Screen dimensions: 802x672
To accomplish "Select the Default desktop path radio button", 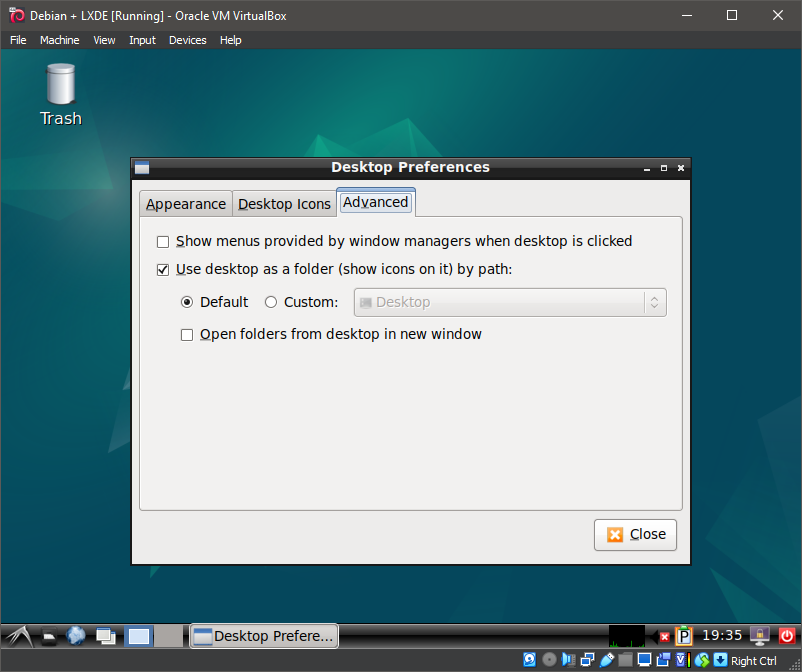I will point(186,302).
